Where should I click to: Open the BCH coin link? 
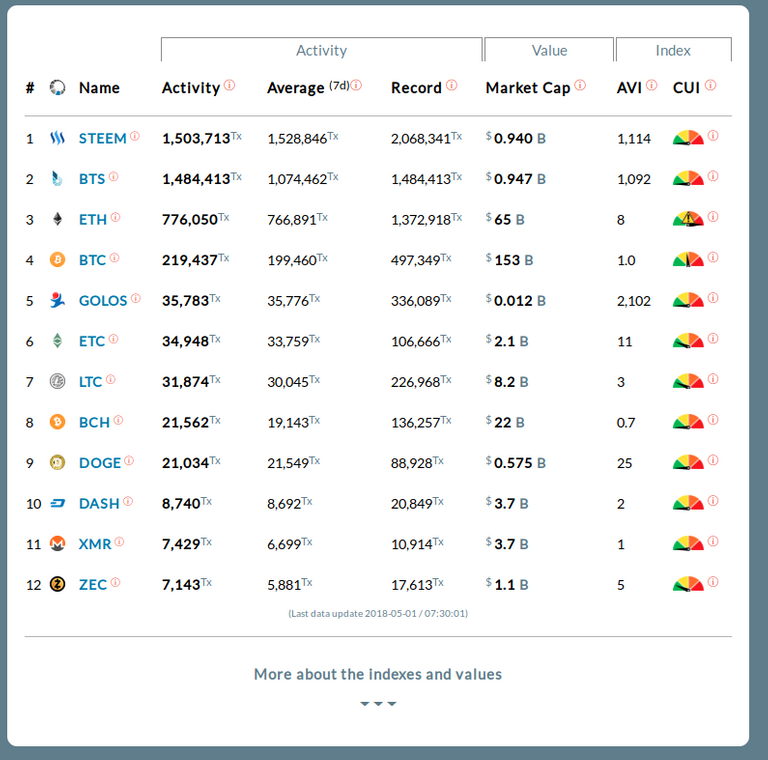(95, 423)
